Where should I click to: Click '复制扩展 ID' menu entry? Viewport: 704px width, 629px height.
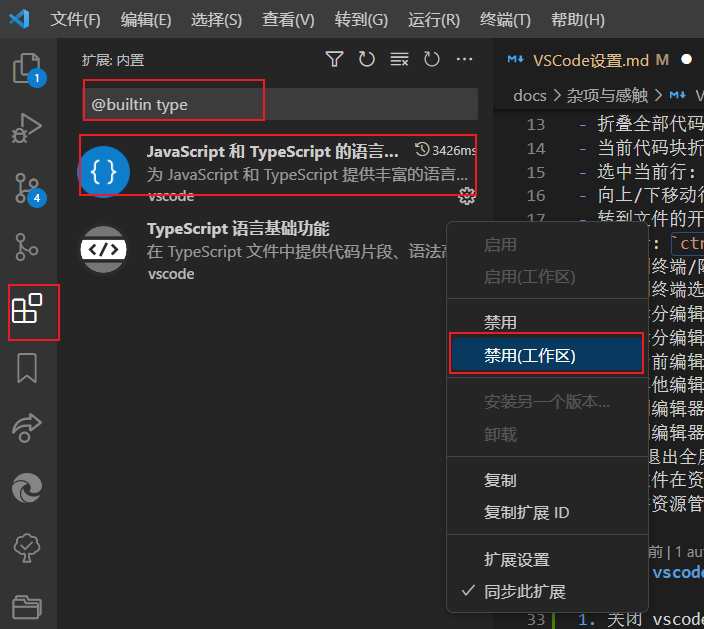click(526, 513)
